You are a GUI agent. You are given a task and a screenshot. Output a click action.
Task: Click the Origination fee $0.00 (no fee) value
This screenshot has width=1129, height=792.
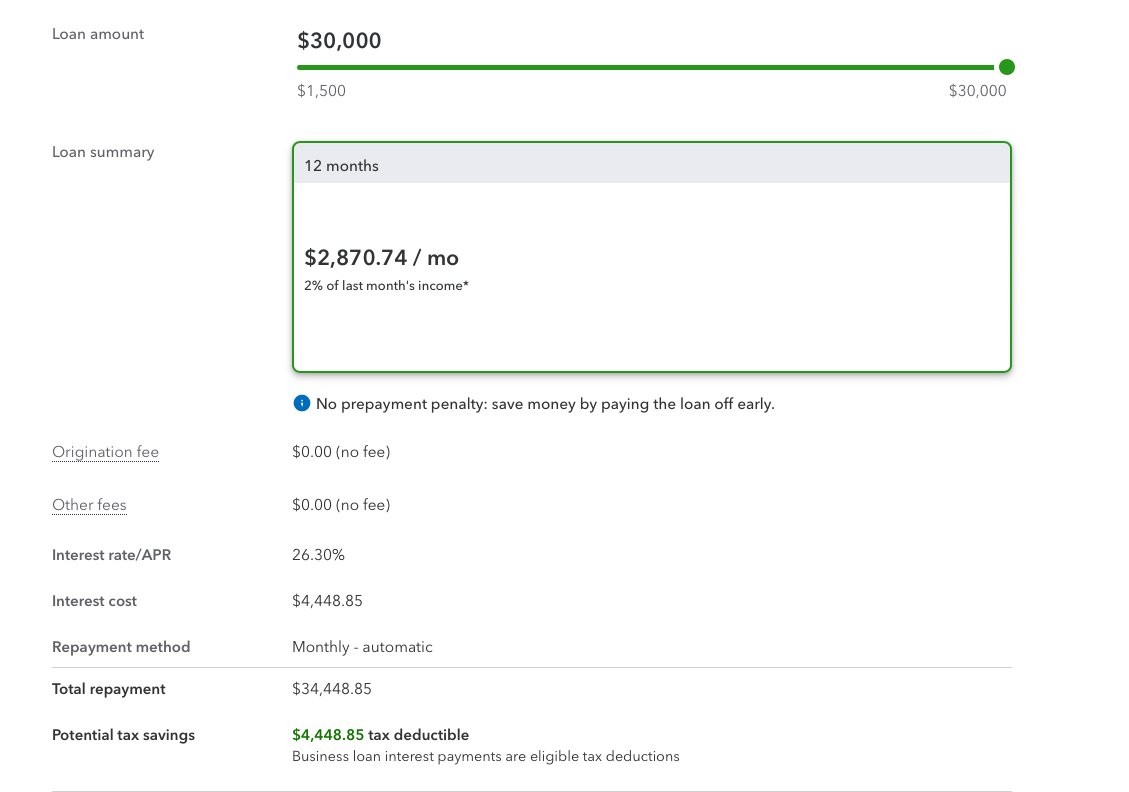pos(341,451)
